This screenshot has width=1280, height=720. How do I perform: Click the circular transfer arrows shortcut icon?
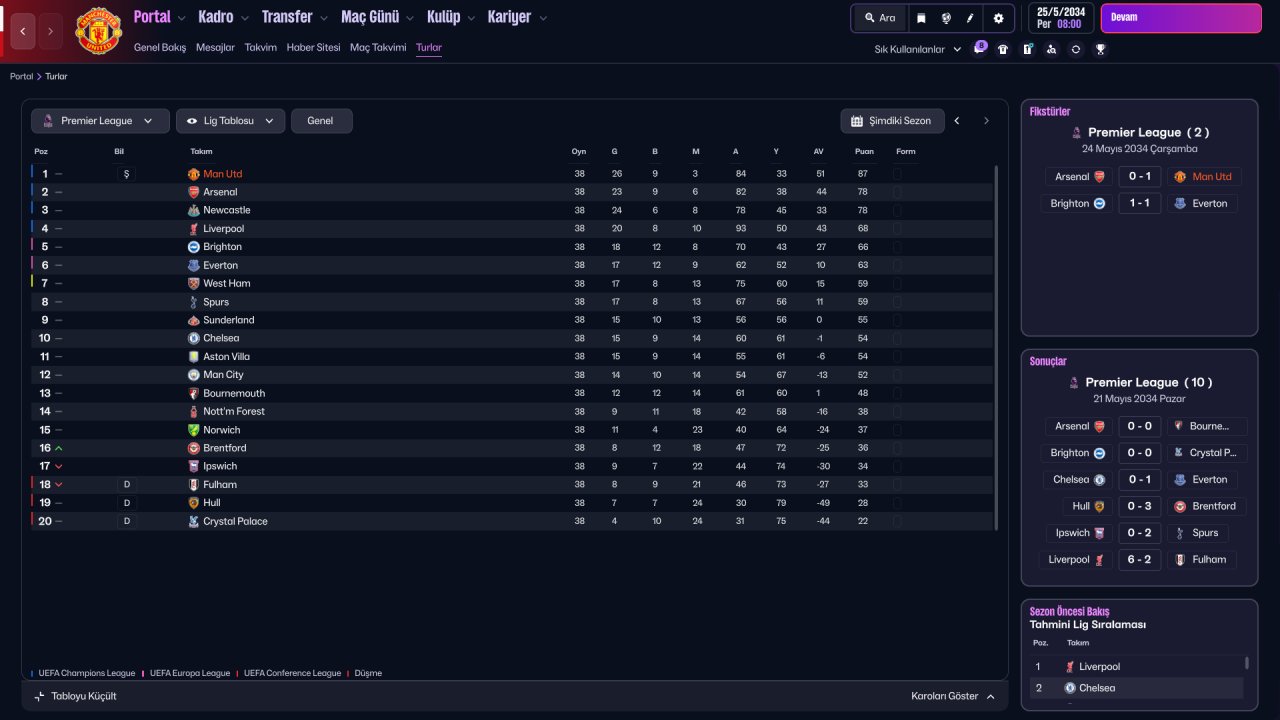[x=1075, y=49]
